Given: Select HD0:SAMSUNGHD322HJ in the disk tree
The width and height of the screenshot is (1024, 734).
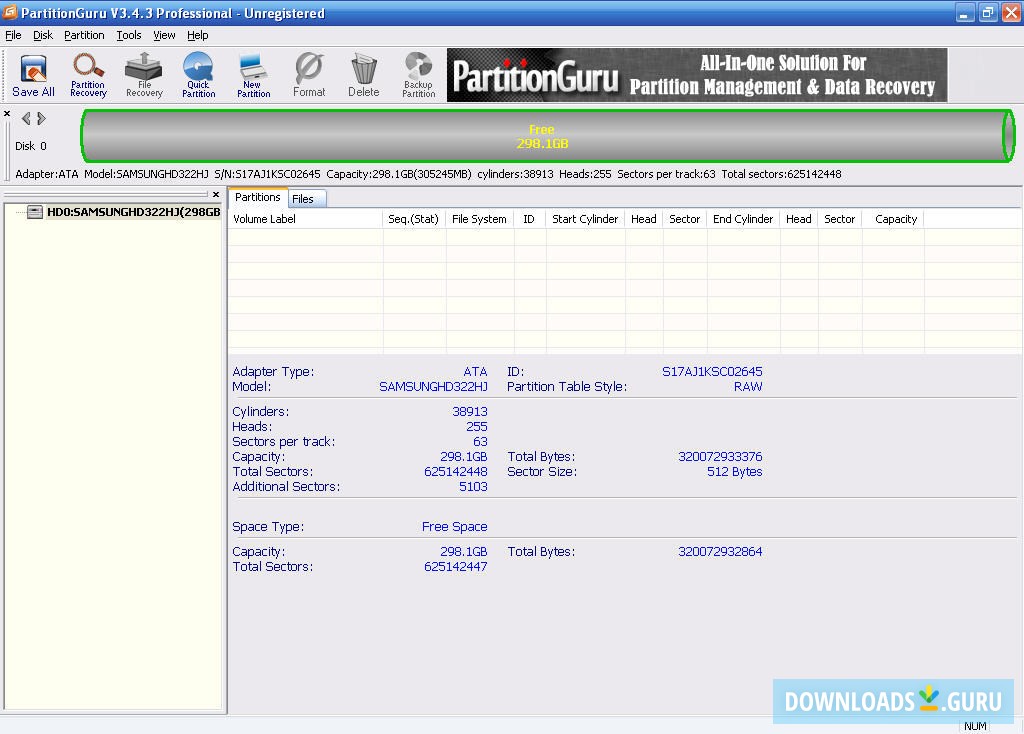Looking at the screenshot, I should click(132, 212).
